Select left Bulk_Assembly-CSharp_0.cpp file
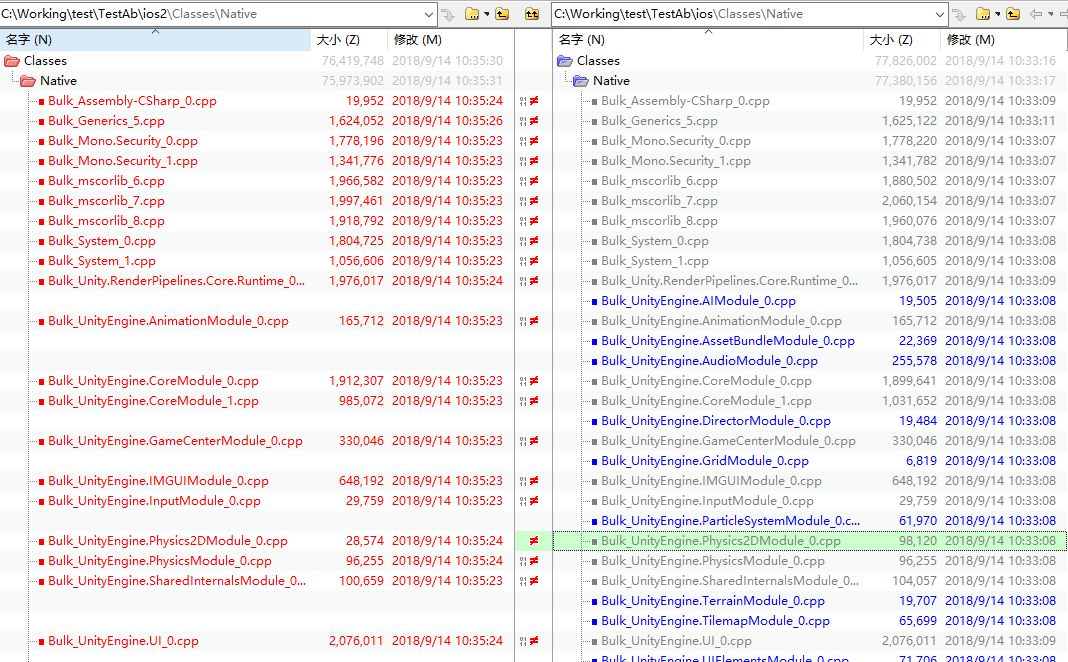This screenshot has height=662, width=1068. point(132,101)
